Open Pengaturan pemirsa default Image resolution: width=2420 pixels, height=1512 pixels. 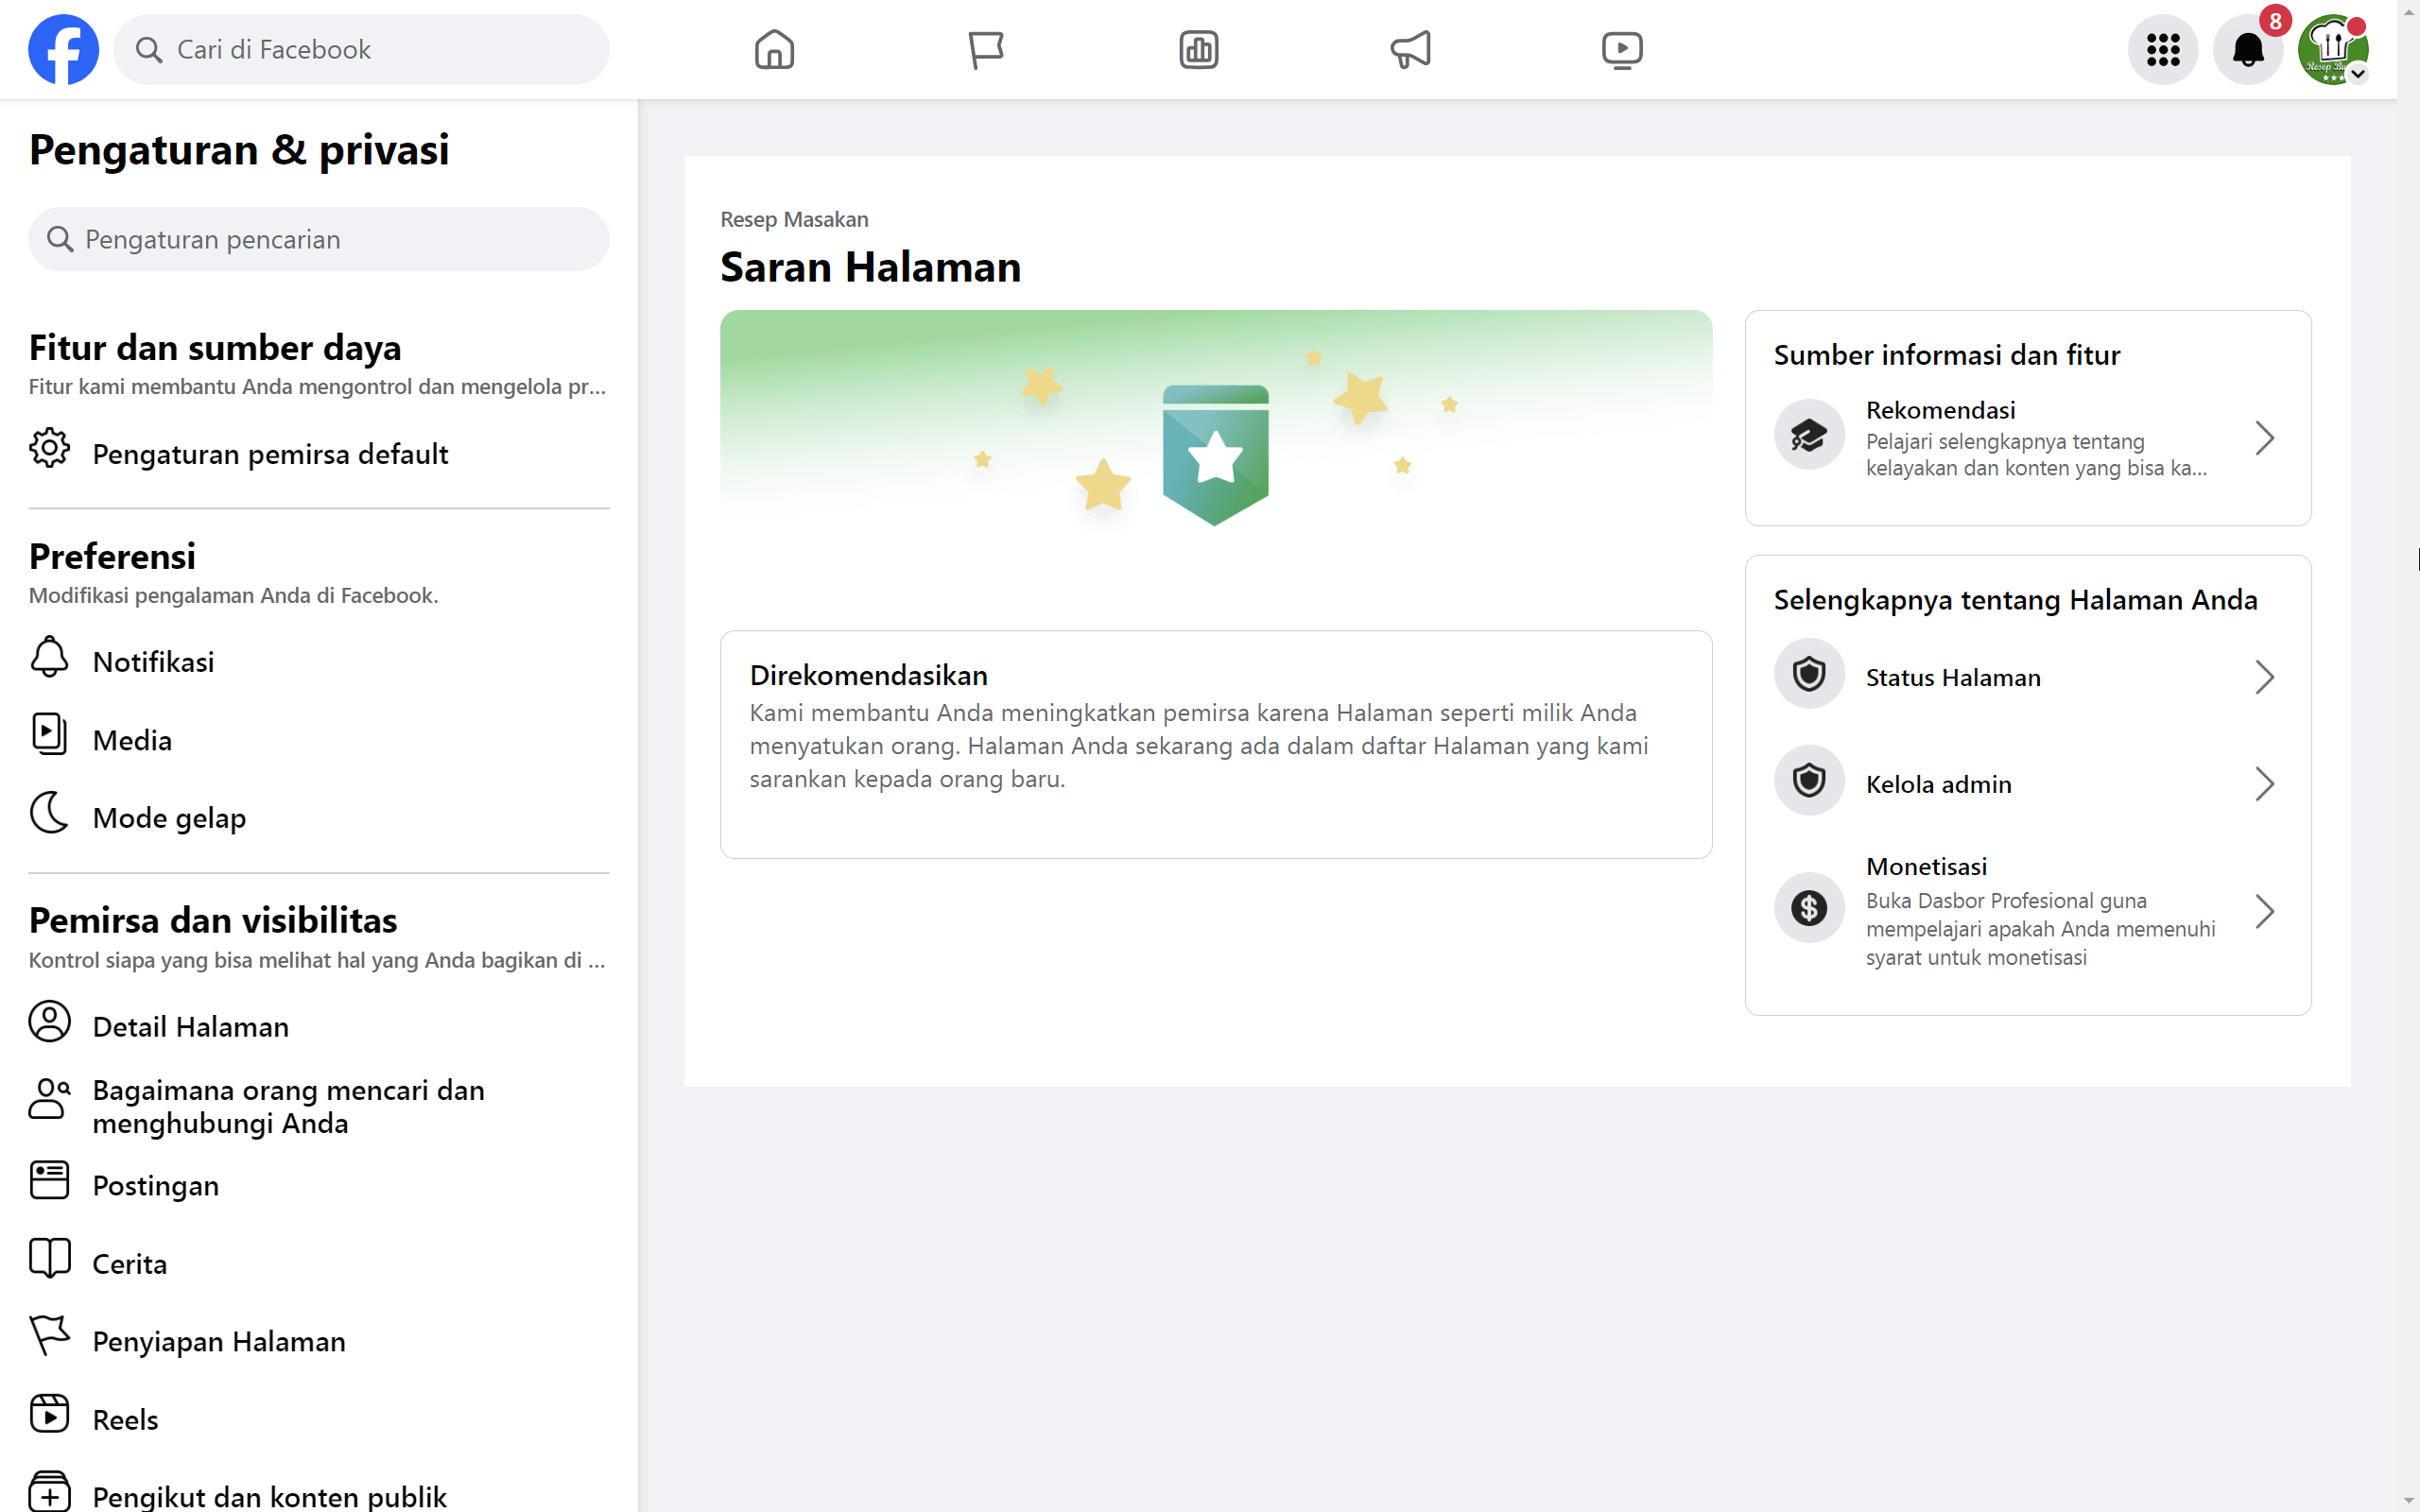[x=270, y=453]
